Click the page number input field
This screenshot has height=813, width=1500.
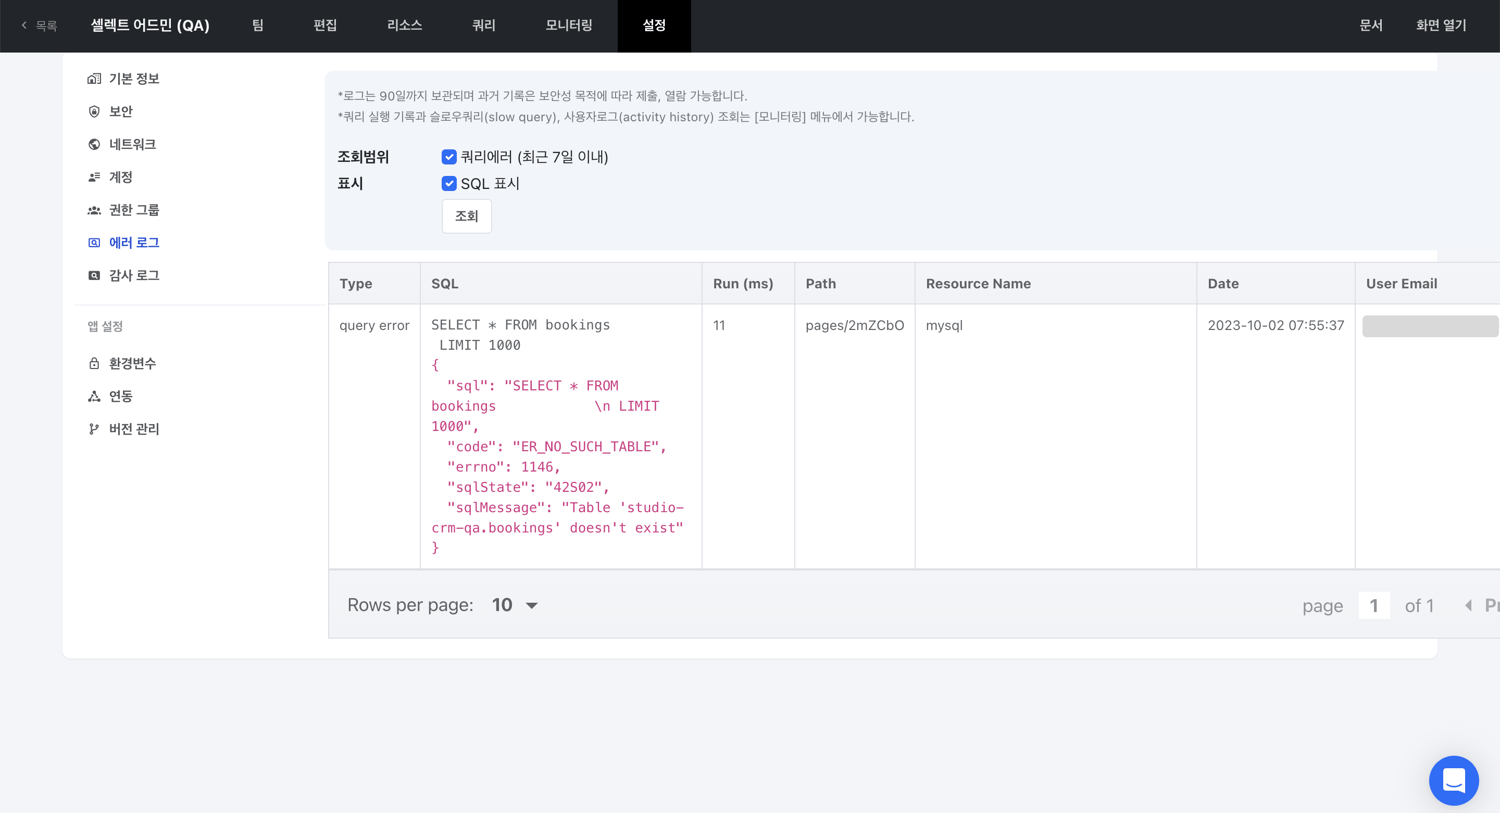coord(1374,605)
